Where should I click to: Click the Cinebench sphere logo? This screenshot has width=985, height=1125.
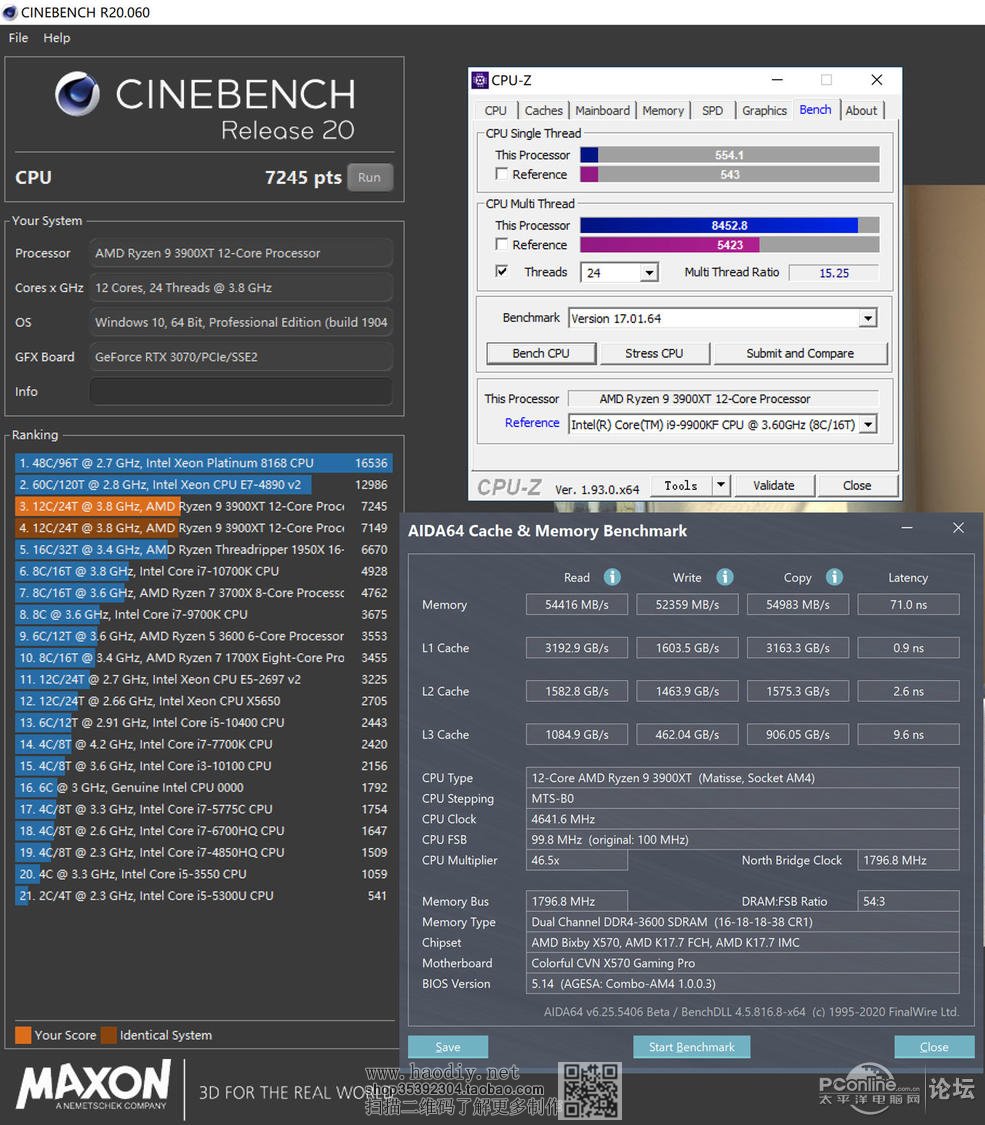pos(78,94)
